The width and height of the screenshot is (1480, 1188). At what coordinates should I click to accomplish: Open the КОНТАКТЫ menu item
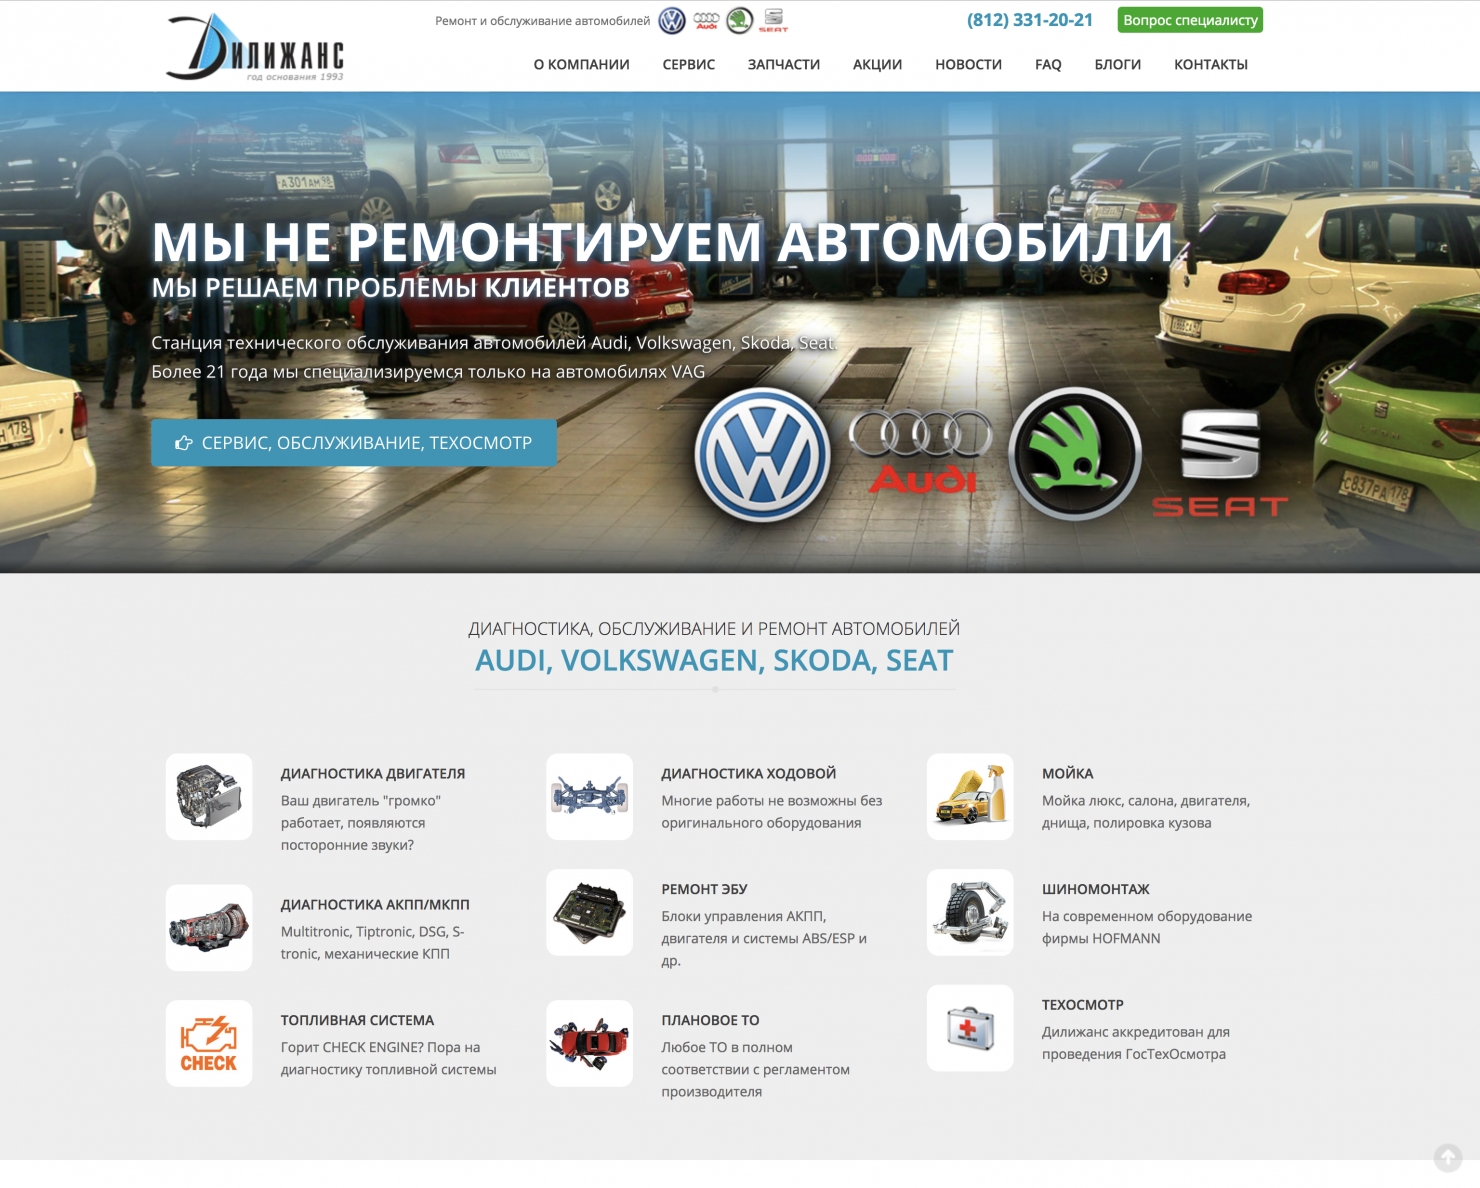(1211, 64)
